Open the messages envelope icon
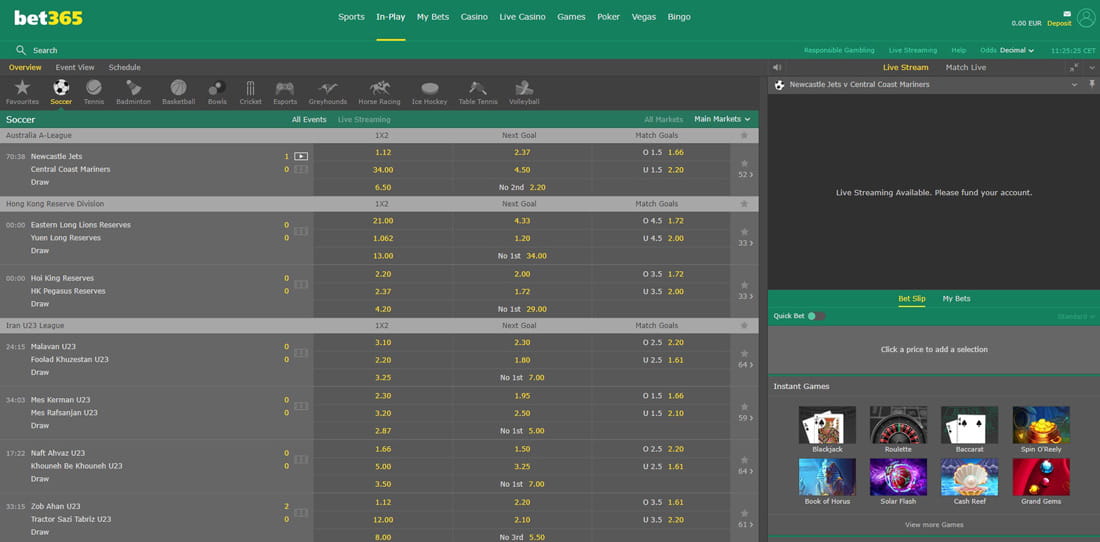The height and width of the screenshot is (542, 1100). [x=1067, y=13]
